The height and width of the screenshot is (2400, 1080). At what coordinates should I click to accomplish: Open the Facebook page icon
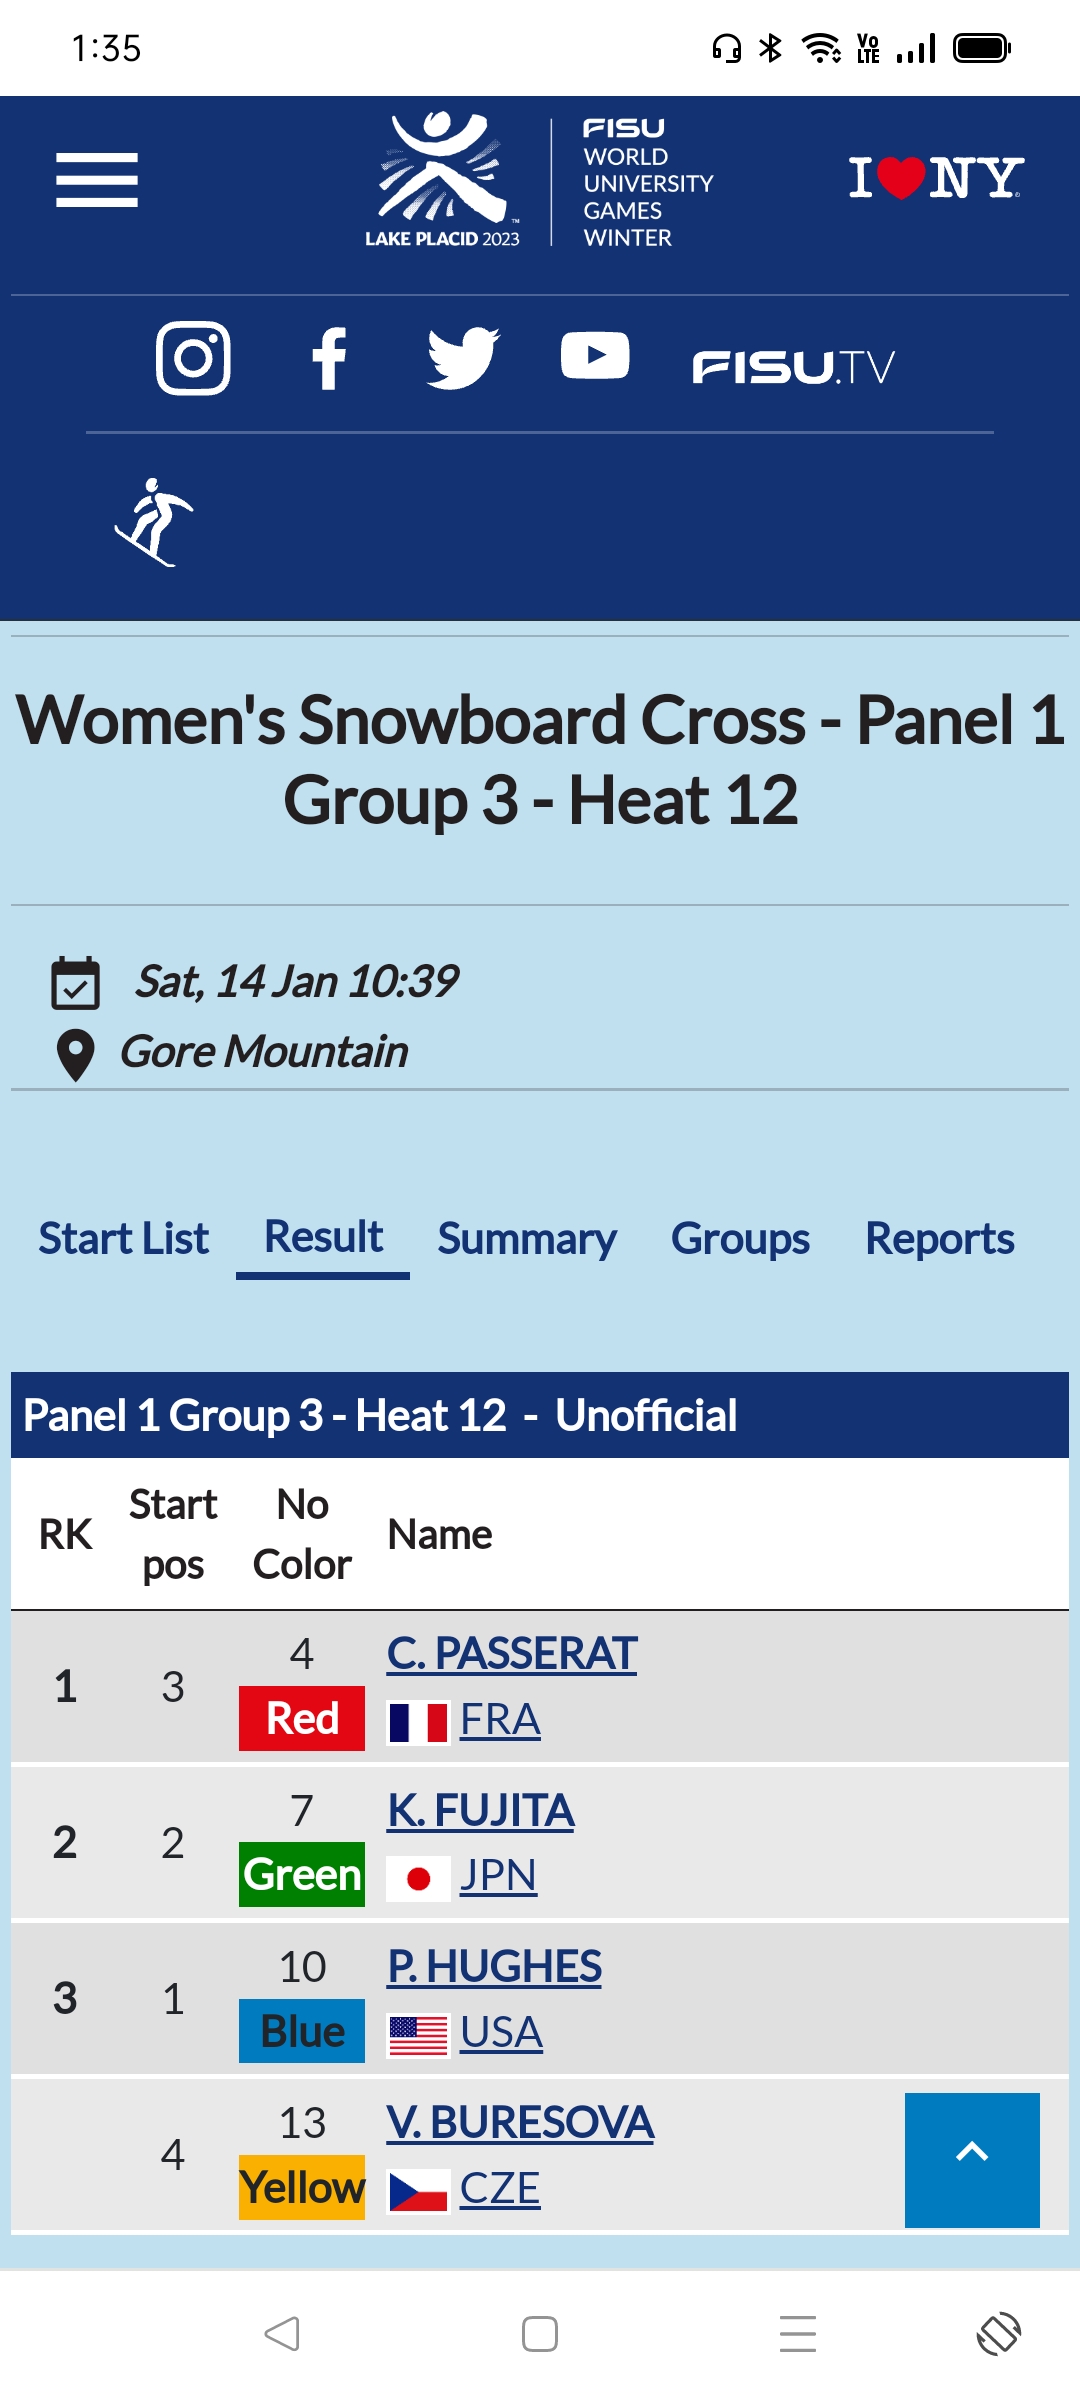point(329,358)
